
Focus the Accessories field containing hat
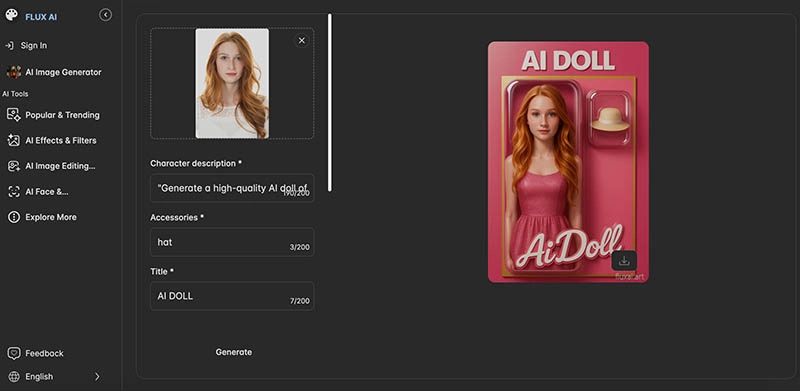[x=232, y=242]
